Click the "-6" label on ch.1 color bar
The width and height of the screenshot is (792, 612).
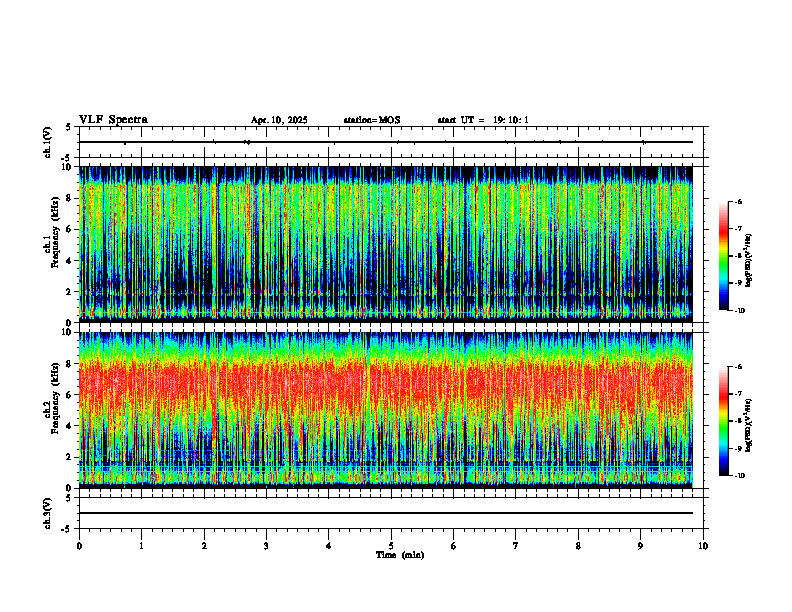click(738, 202)
